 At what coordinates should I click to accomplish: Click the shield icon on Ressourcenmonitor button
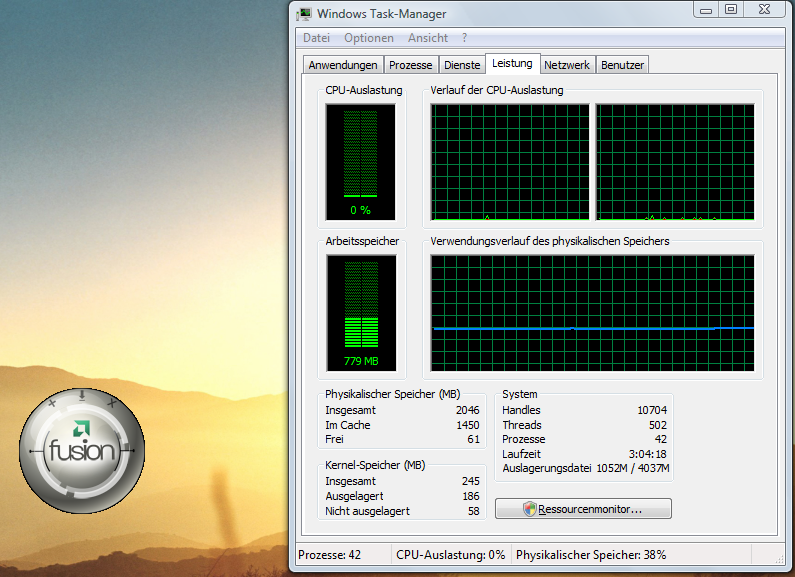pos(529,509)
